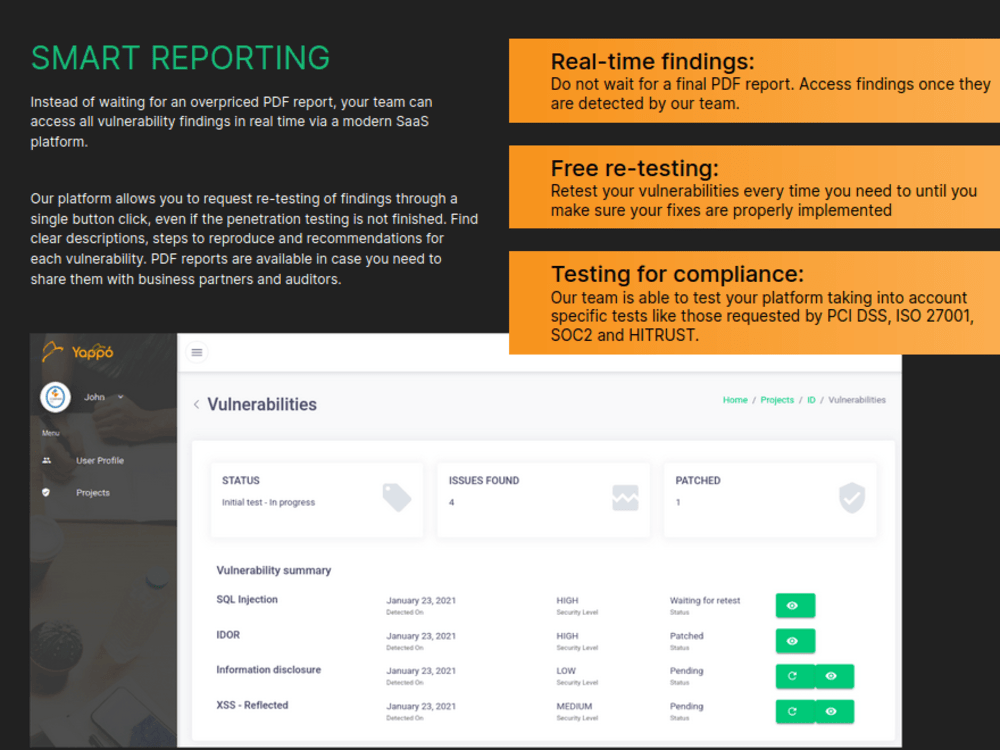This screenshot has width=1000, height=750.
Task: Click John's circular profile avatar
Action: pyautogui.click(x=55, y=397)
